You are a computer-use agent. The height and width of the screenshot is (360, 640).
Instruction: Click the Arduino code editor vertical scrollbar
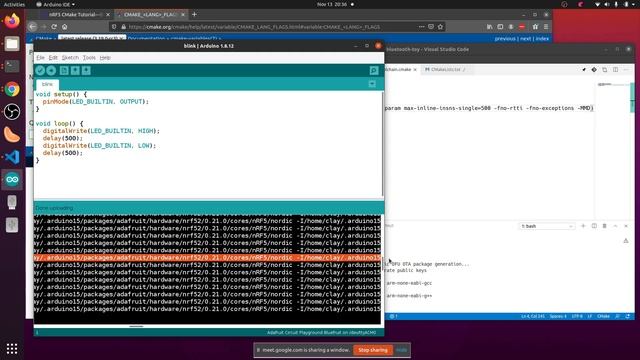pyautogui.click(x=382, y=144)
